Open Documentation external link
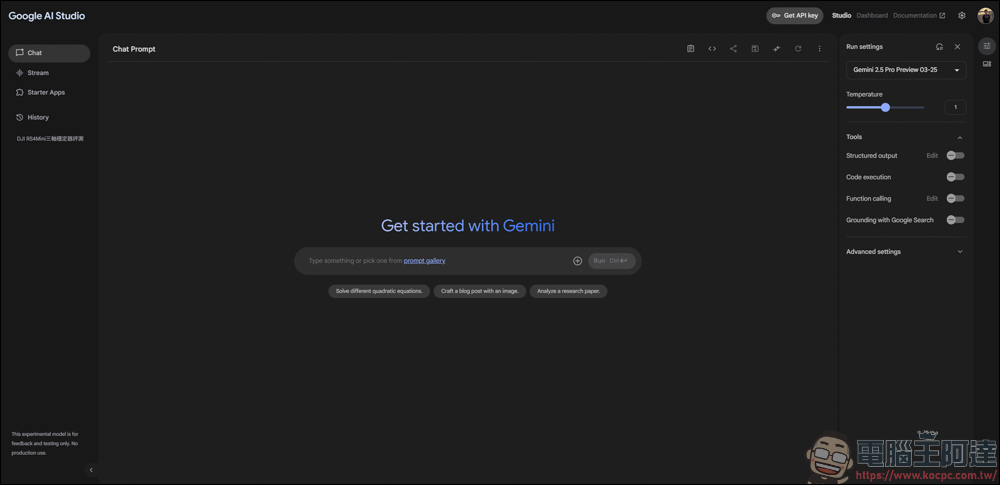 [x=919, y=15]
